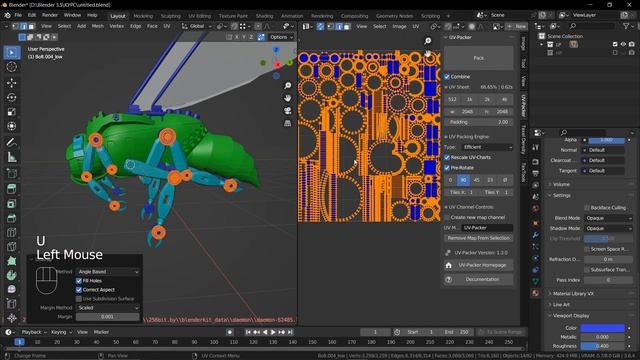
Task: Click the 3D viewport pan hand icon
Action: 288,98
